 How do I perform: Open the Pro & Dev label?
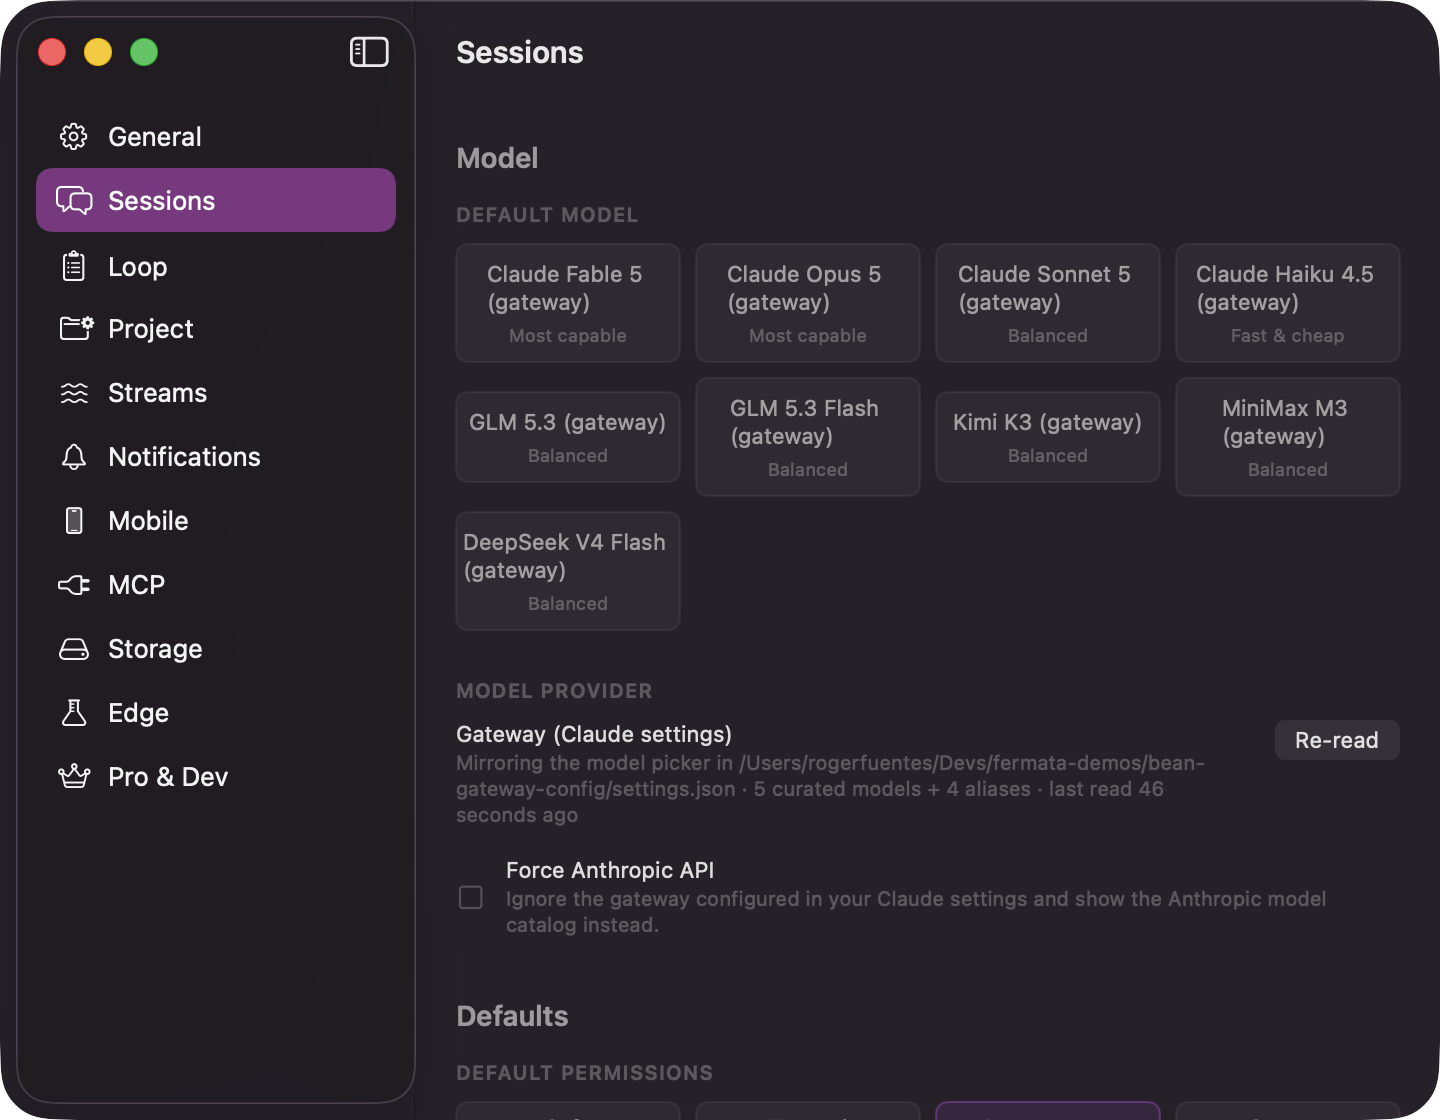pyautogui.click(x=168, y=777)
